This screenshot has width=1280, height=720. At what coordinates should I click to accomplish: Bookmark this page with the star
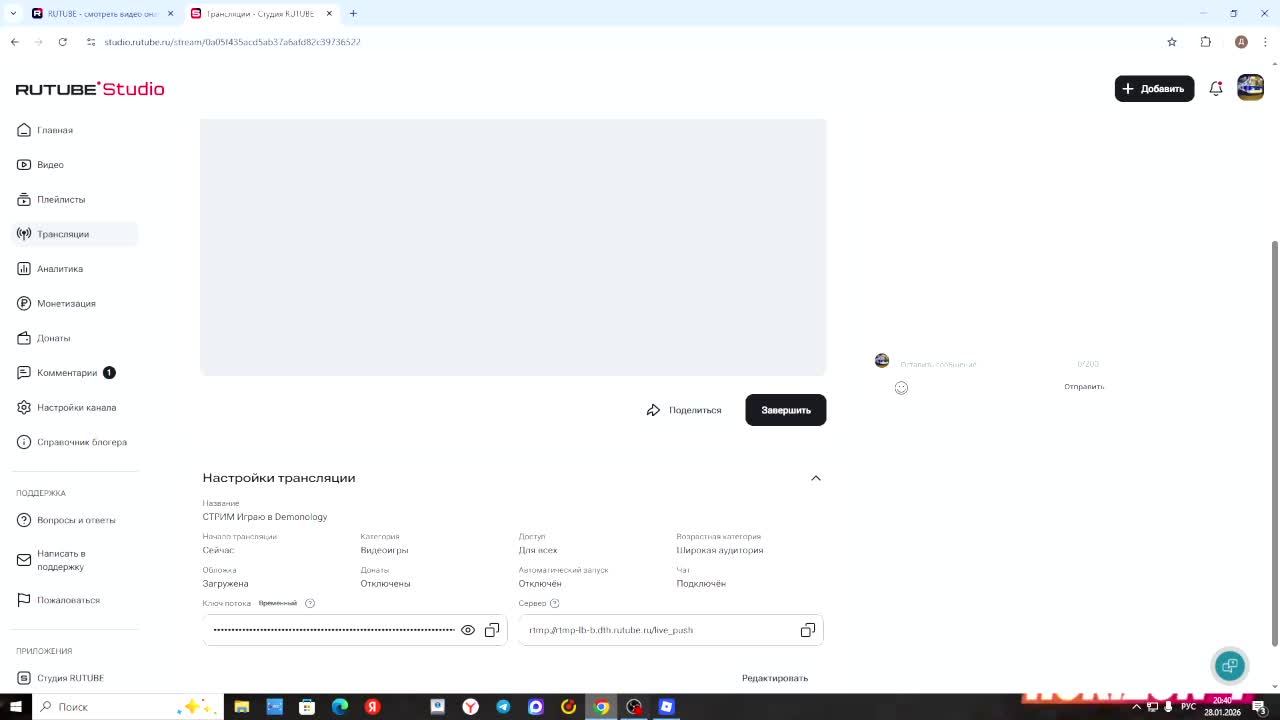point(1172,42)
